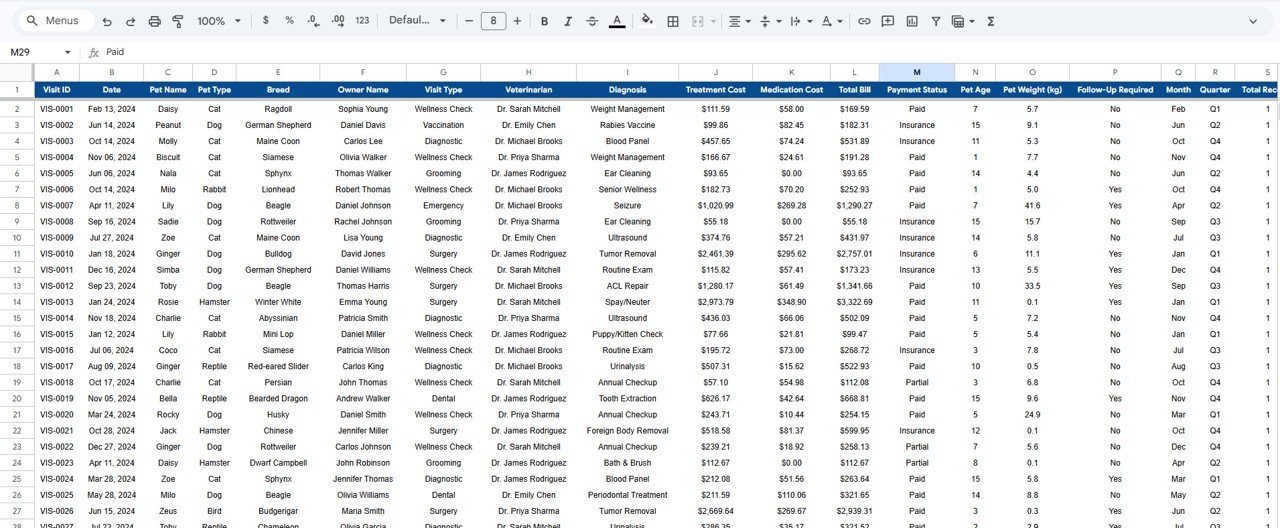Open the table views icon

click(x=963, y=21)
